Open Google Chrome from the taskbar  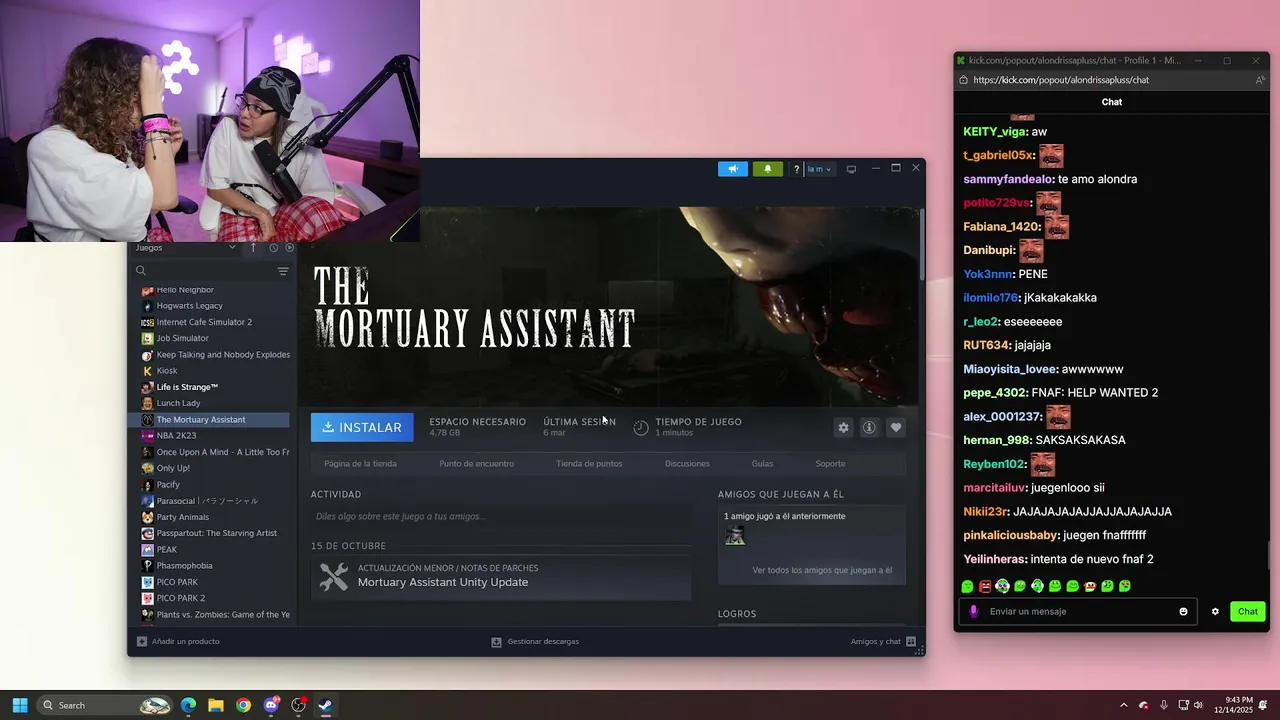click(x=243, y=705)
